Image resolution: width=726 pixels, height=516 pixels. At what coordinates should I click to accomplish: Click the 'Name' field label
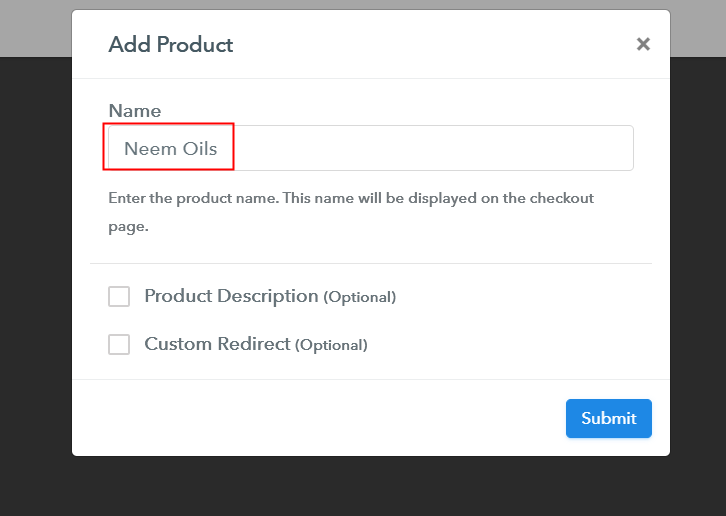(135, 111)
